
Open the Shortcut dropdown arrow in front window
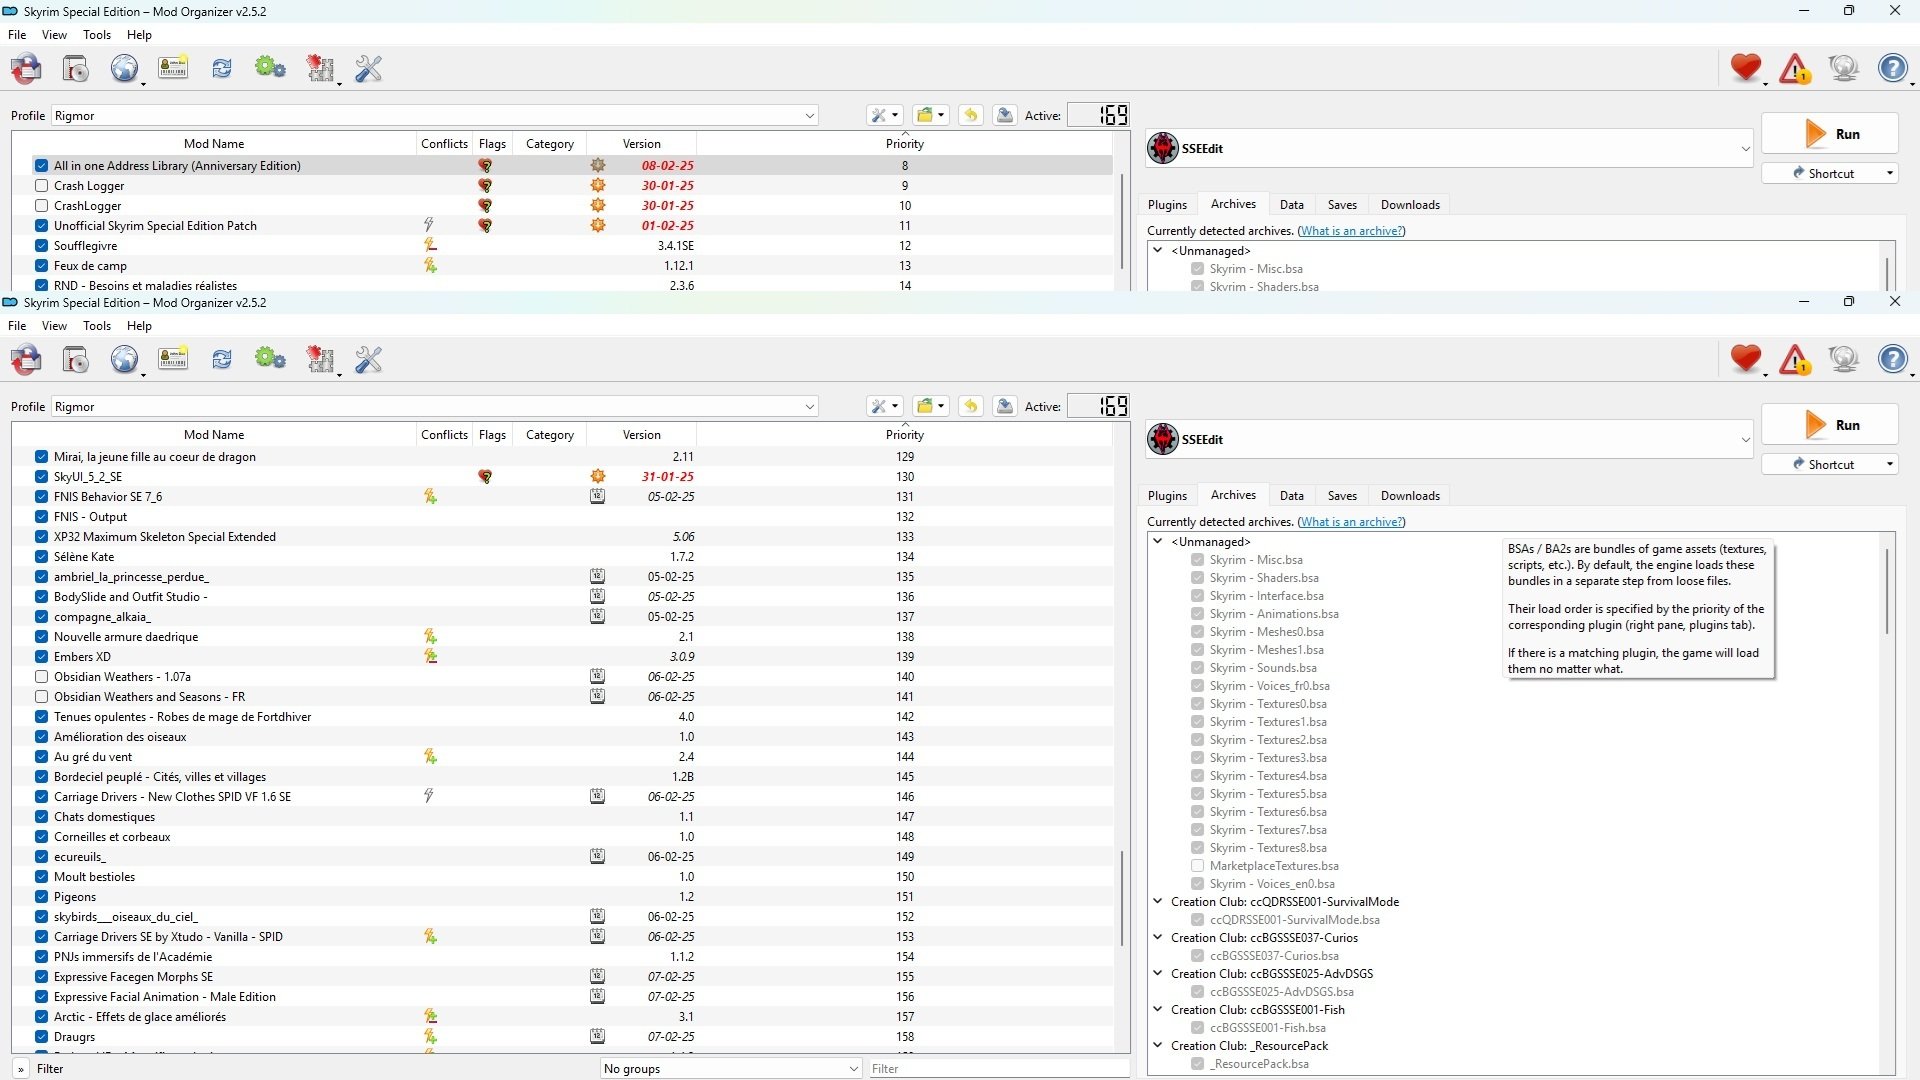click(1889, 464)
